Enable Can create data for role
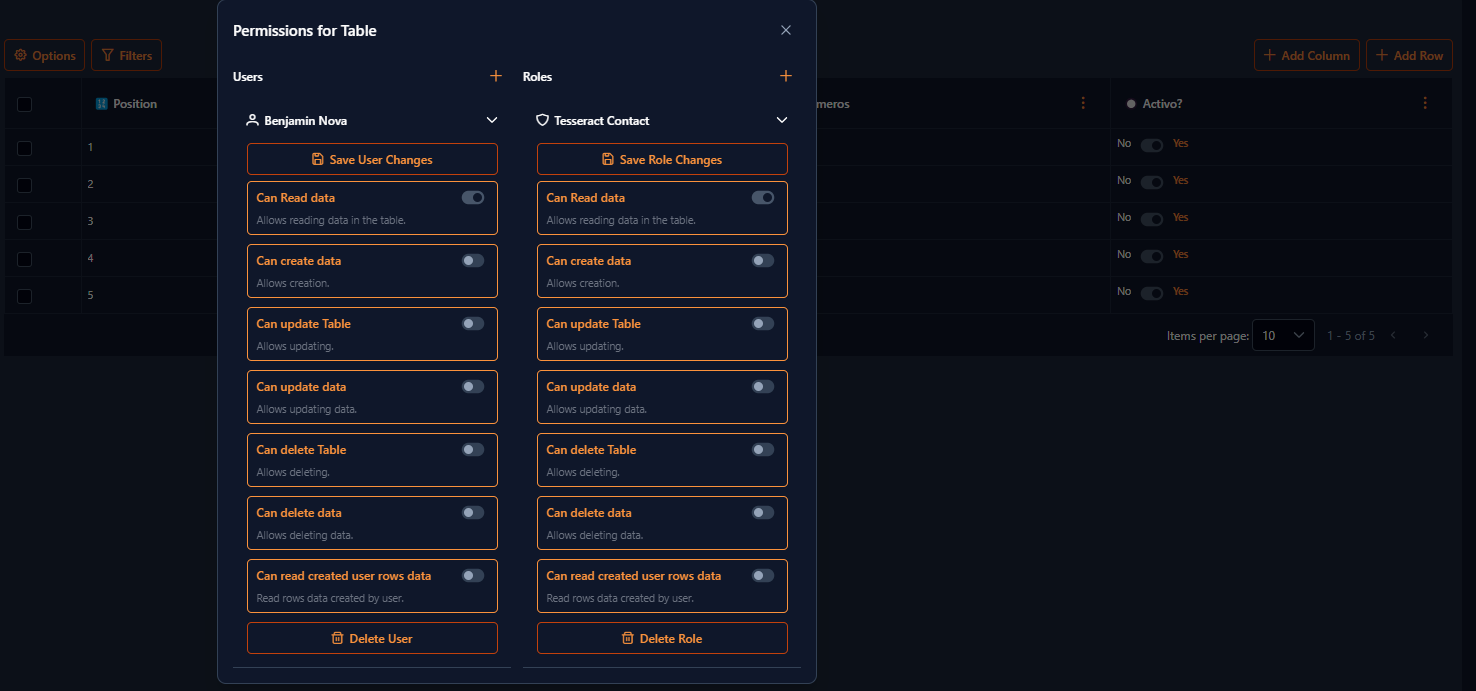Screen dimensions: 1476x691 tap(763, 261)
